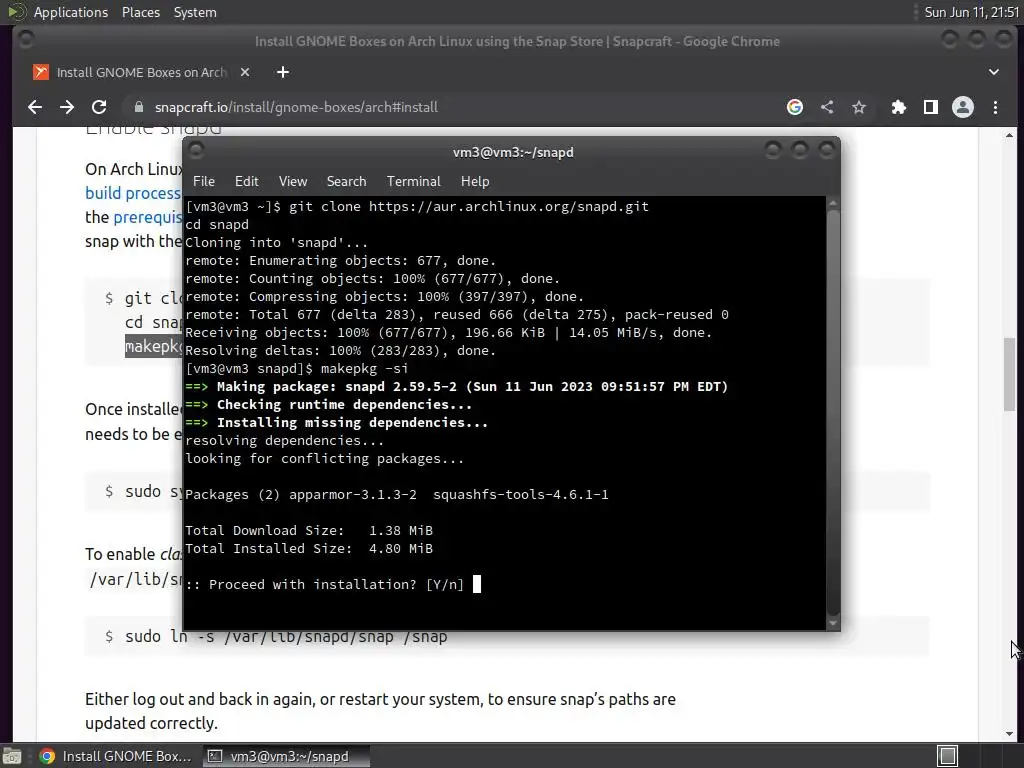Image resolution: width=1024 pixels, height=768 pixels.
Task: Click the clock showing Sun Jun 11, 21:51
Action: click(971, 12)
